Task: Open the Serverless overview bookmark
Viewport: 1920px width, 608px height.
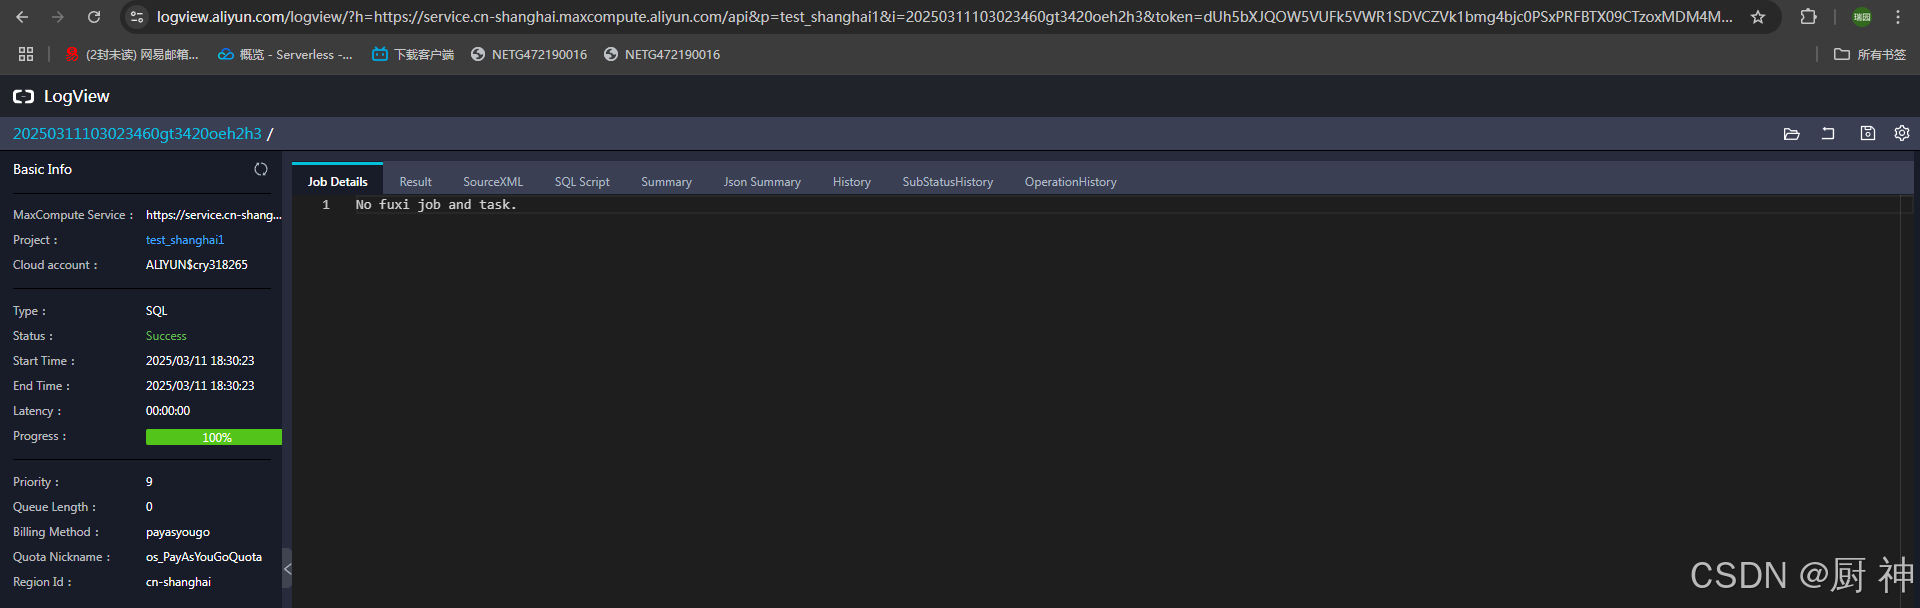Action: 286,54
